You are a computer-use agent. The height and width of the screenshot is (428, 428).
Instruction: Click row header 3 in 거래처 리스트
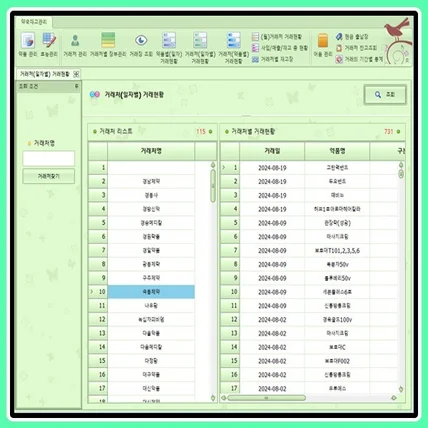coord(98,195)
